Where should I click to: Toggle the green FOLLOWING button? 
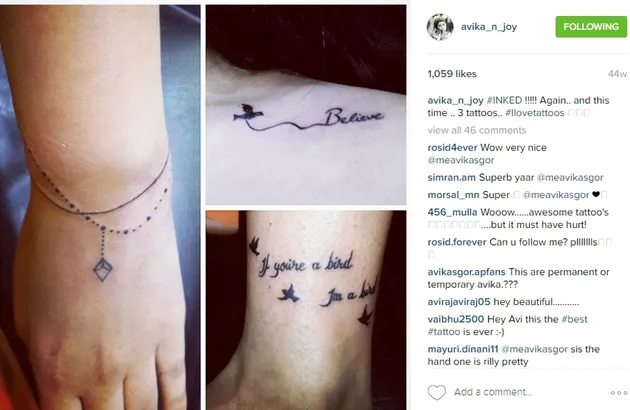point(591,27)
